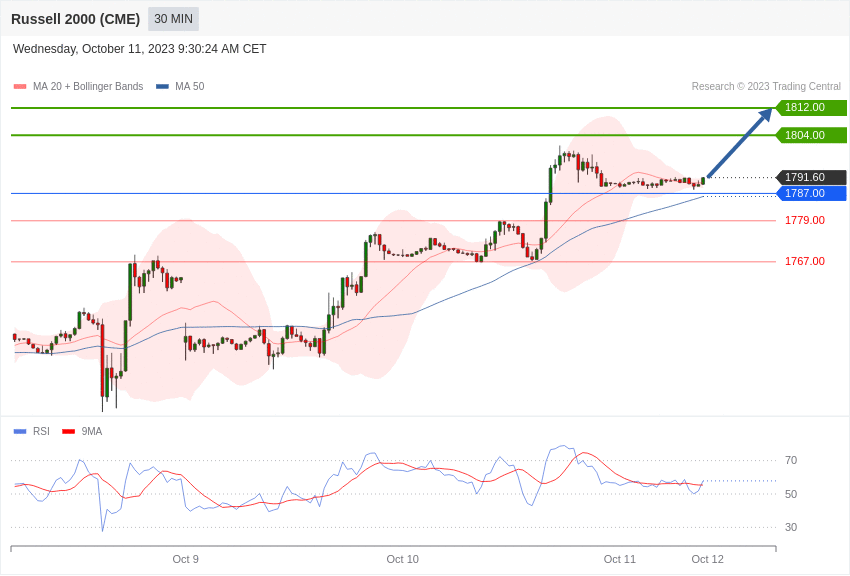Toggle the 9MA legend entry
Image resolution: width=850 pixels, height=576 pixels.
[x=82, y=431]
